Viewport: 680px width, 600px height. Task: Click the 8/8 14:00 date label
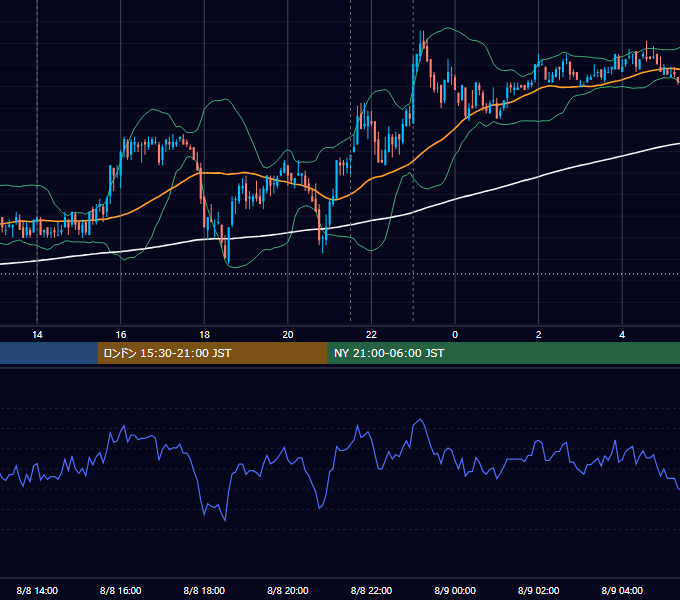pyautogui.click(x=37, y=591)
